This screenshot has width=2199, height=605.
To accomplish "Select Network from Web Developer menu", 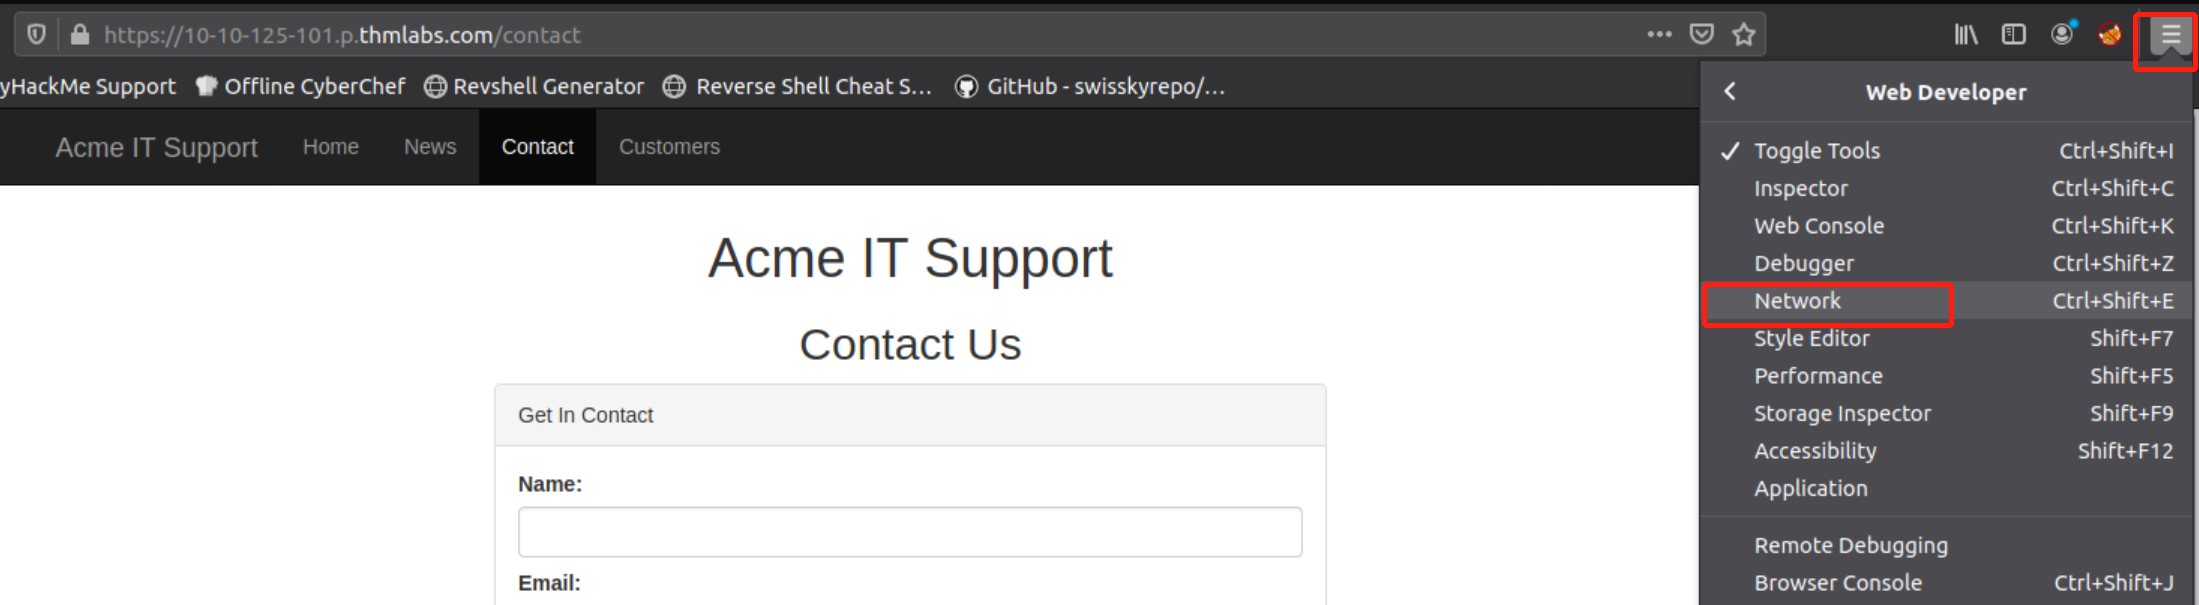I will (x=1797, y=301).
